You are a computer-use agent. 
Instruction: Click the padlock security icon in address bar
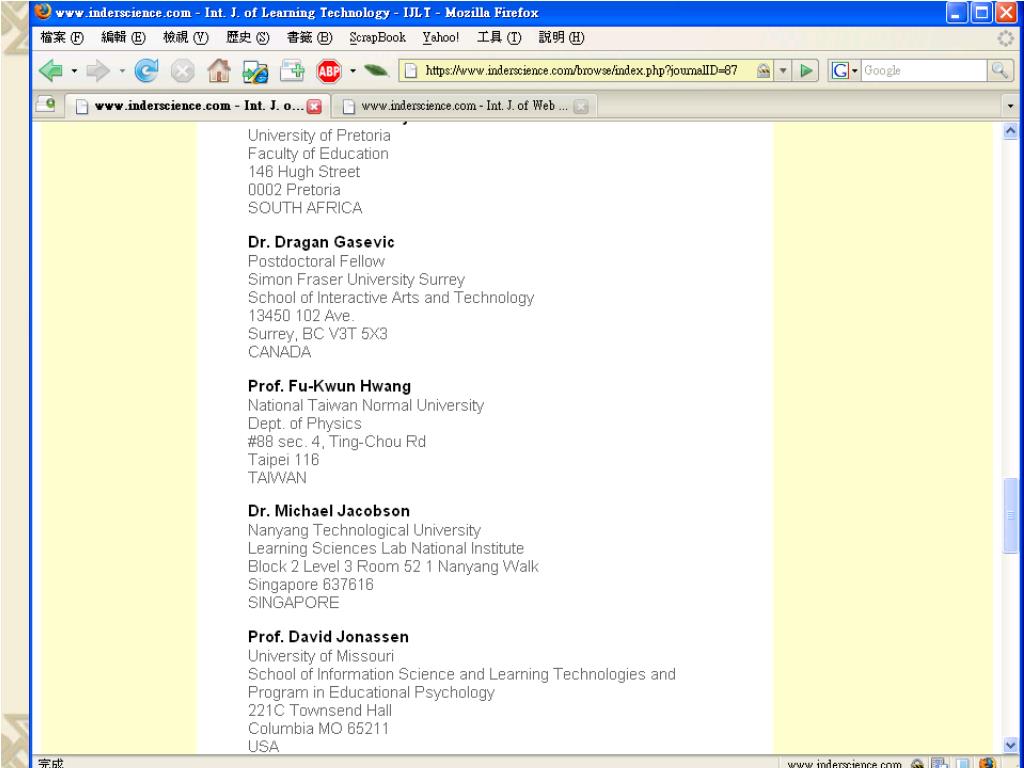763,71
